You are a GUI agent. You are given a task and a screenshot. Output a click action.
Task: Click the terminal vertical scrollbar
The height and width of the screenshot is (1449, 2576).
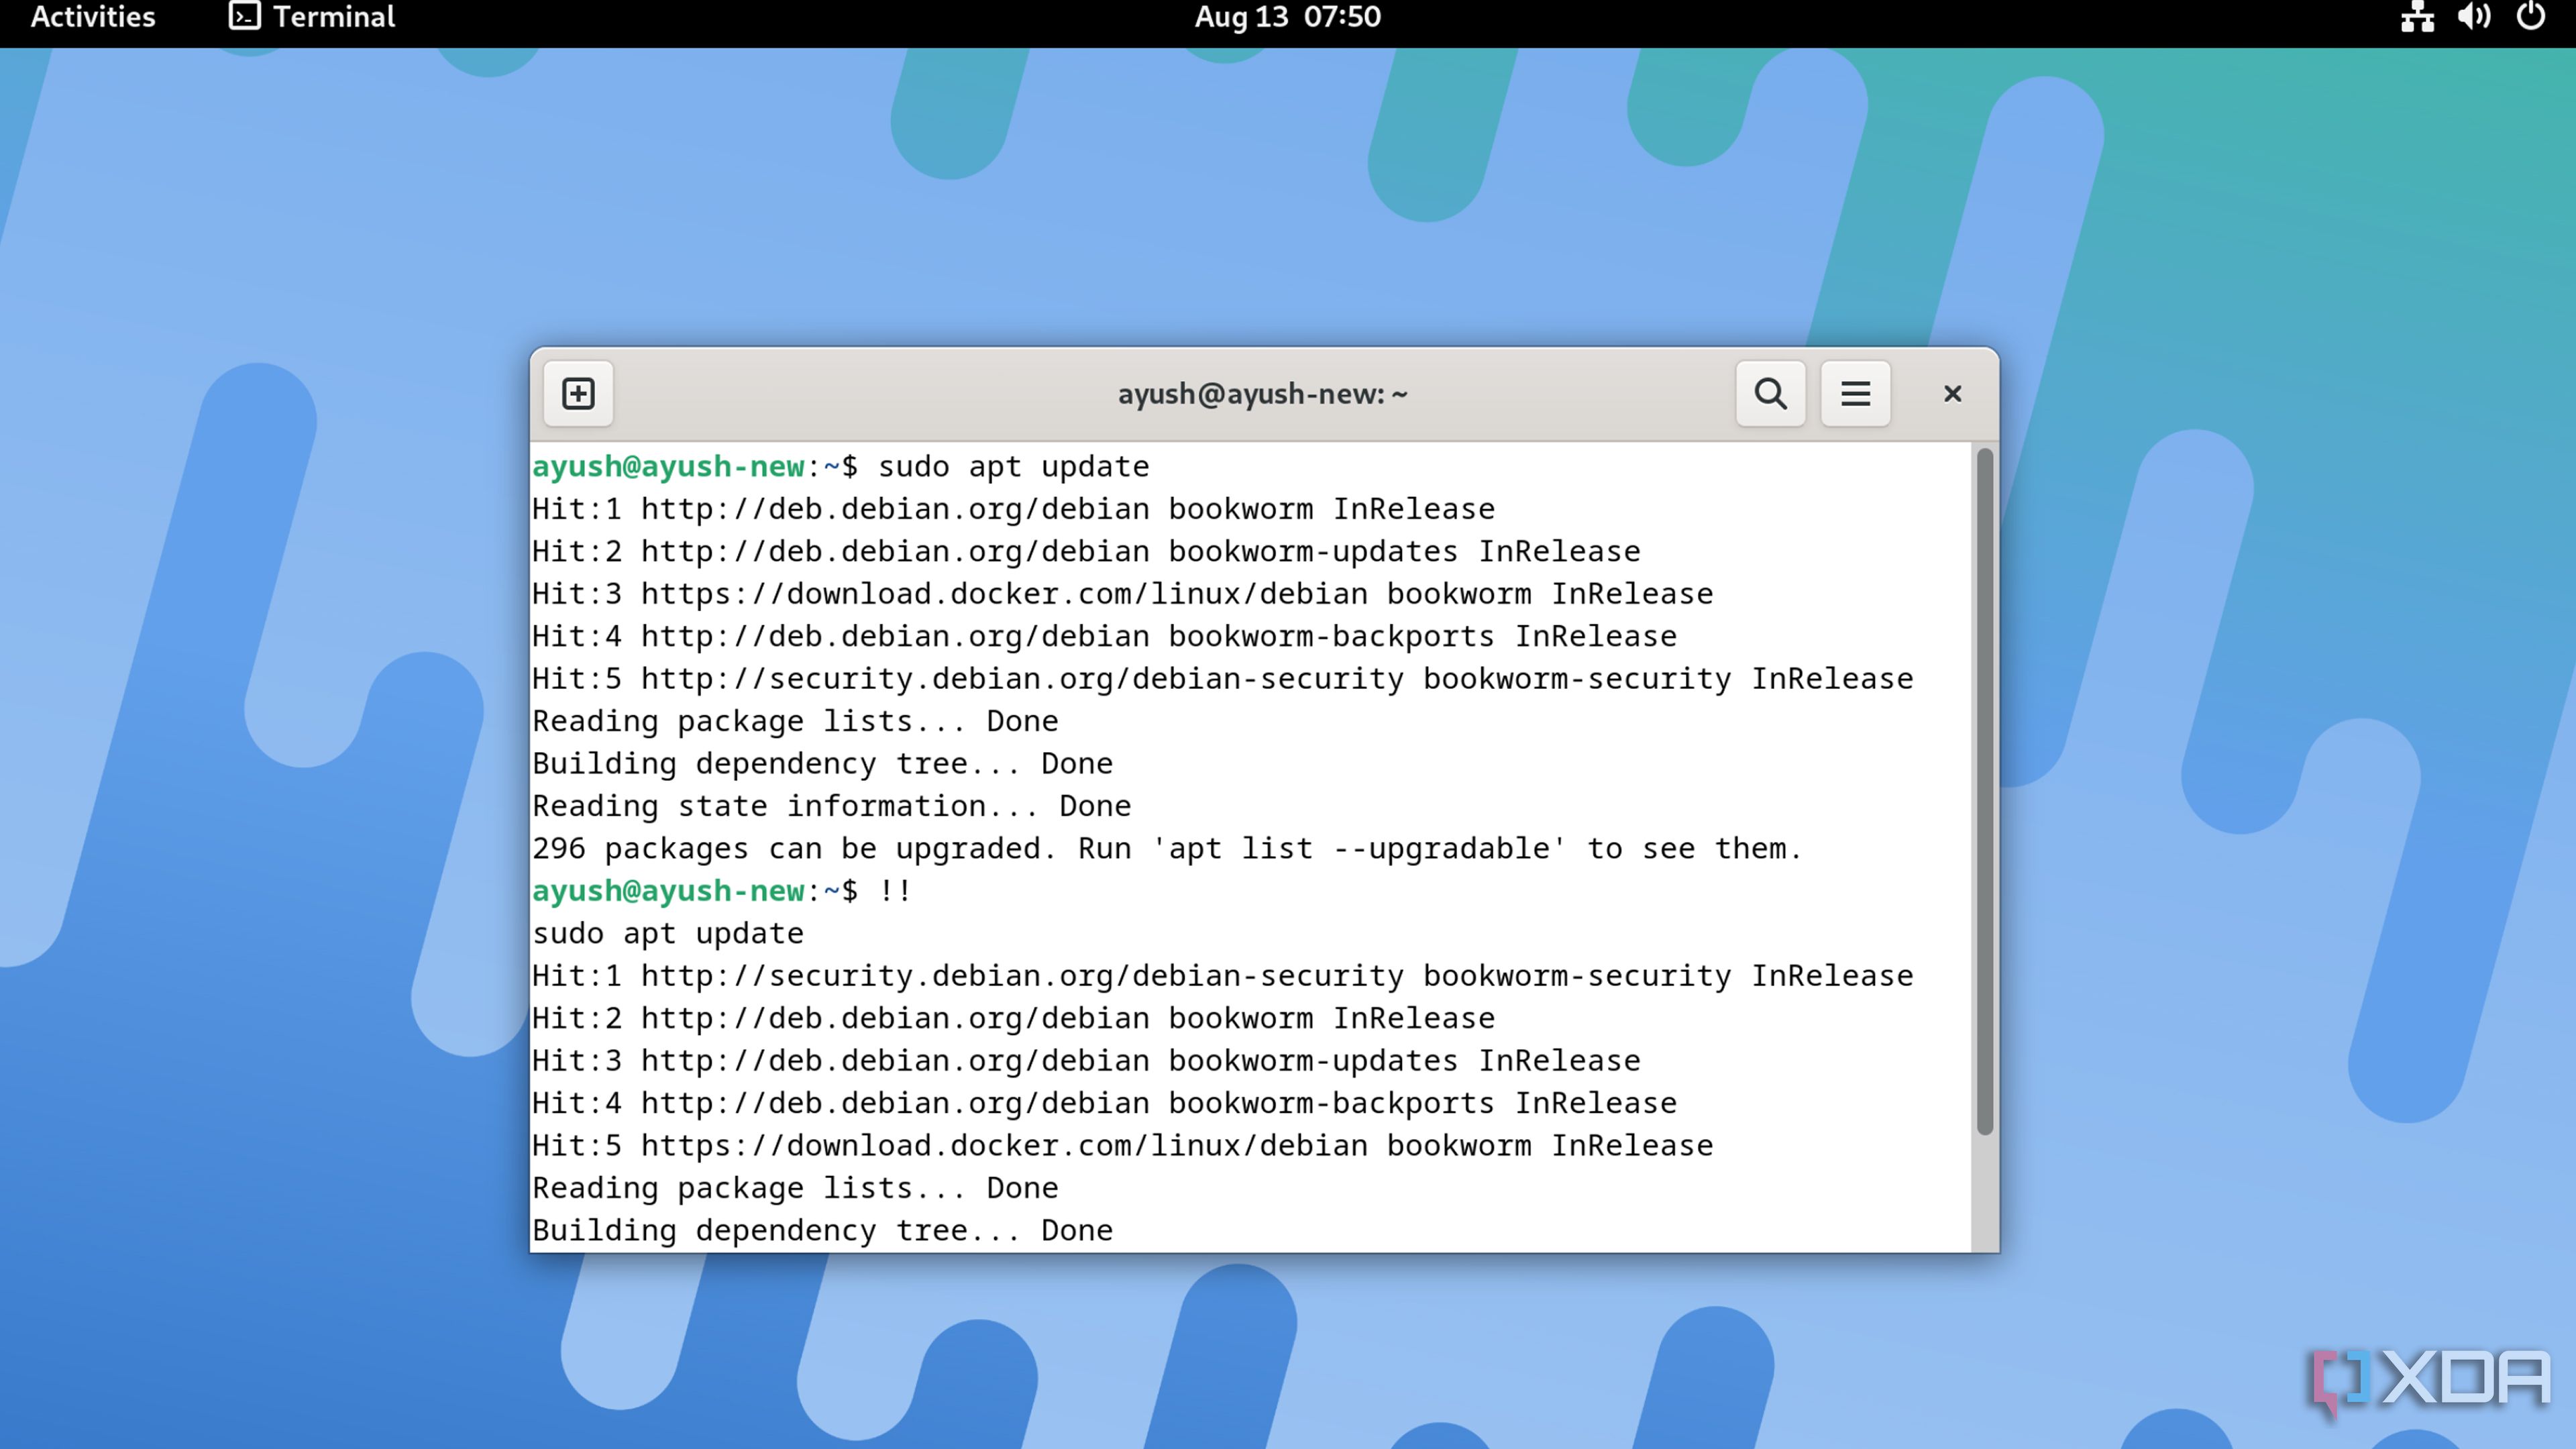point(1985,791)
